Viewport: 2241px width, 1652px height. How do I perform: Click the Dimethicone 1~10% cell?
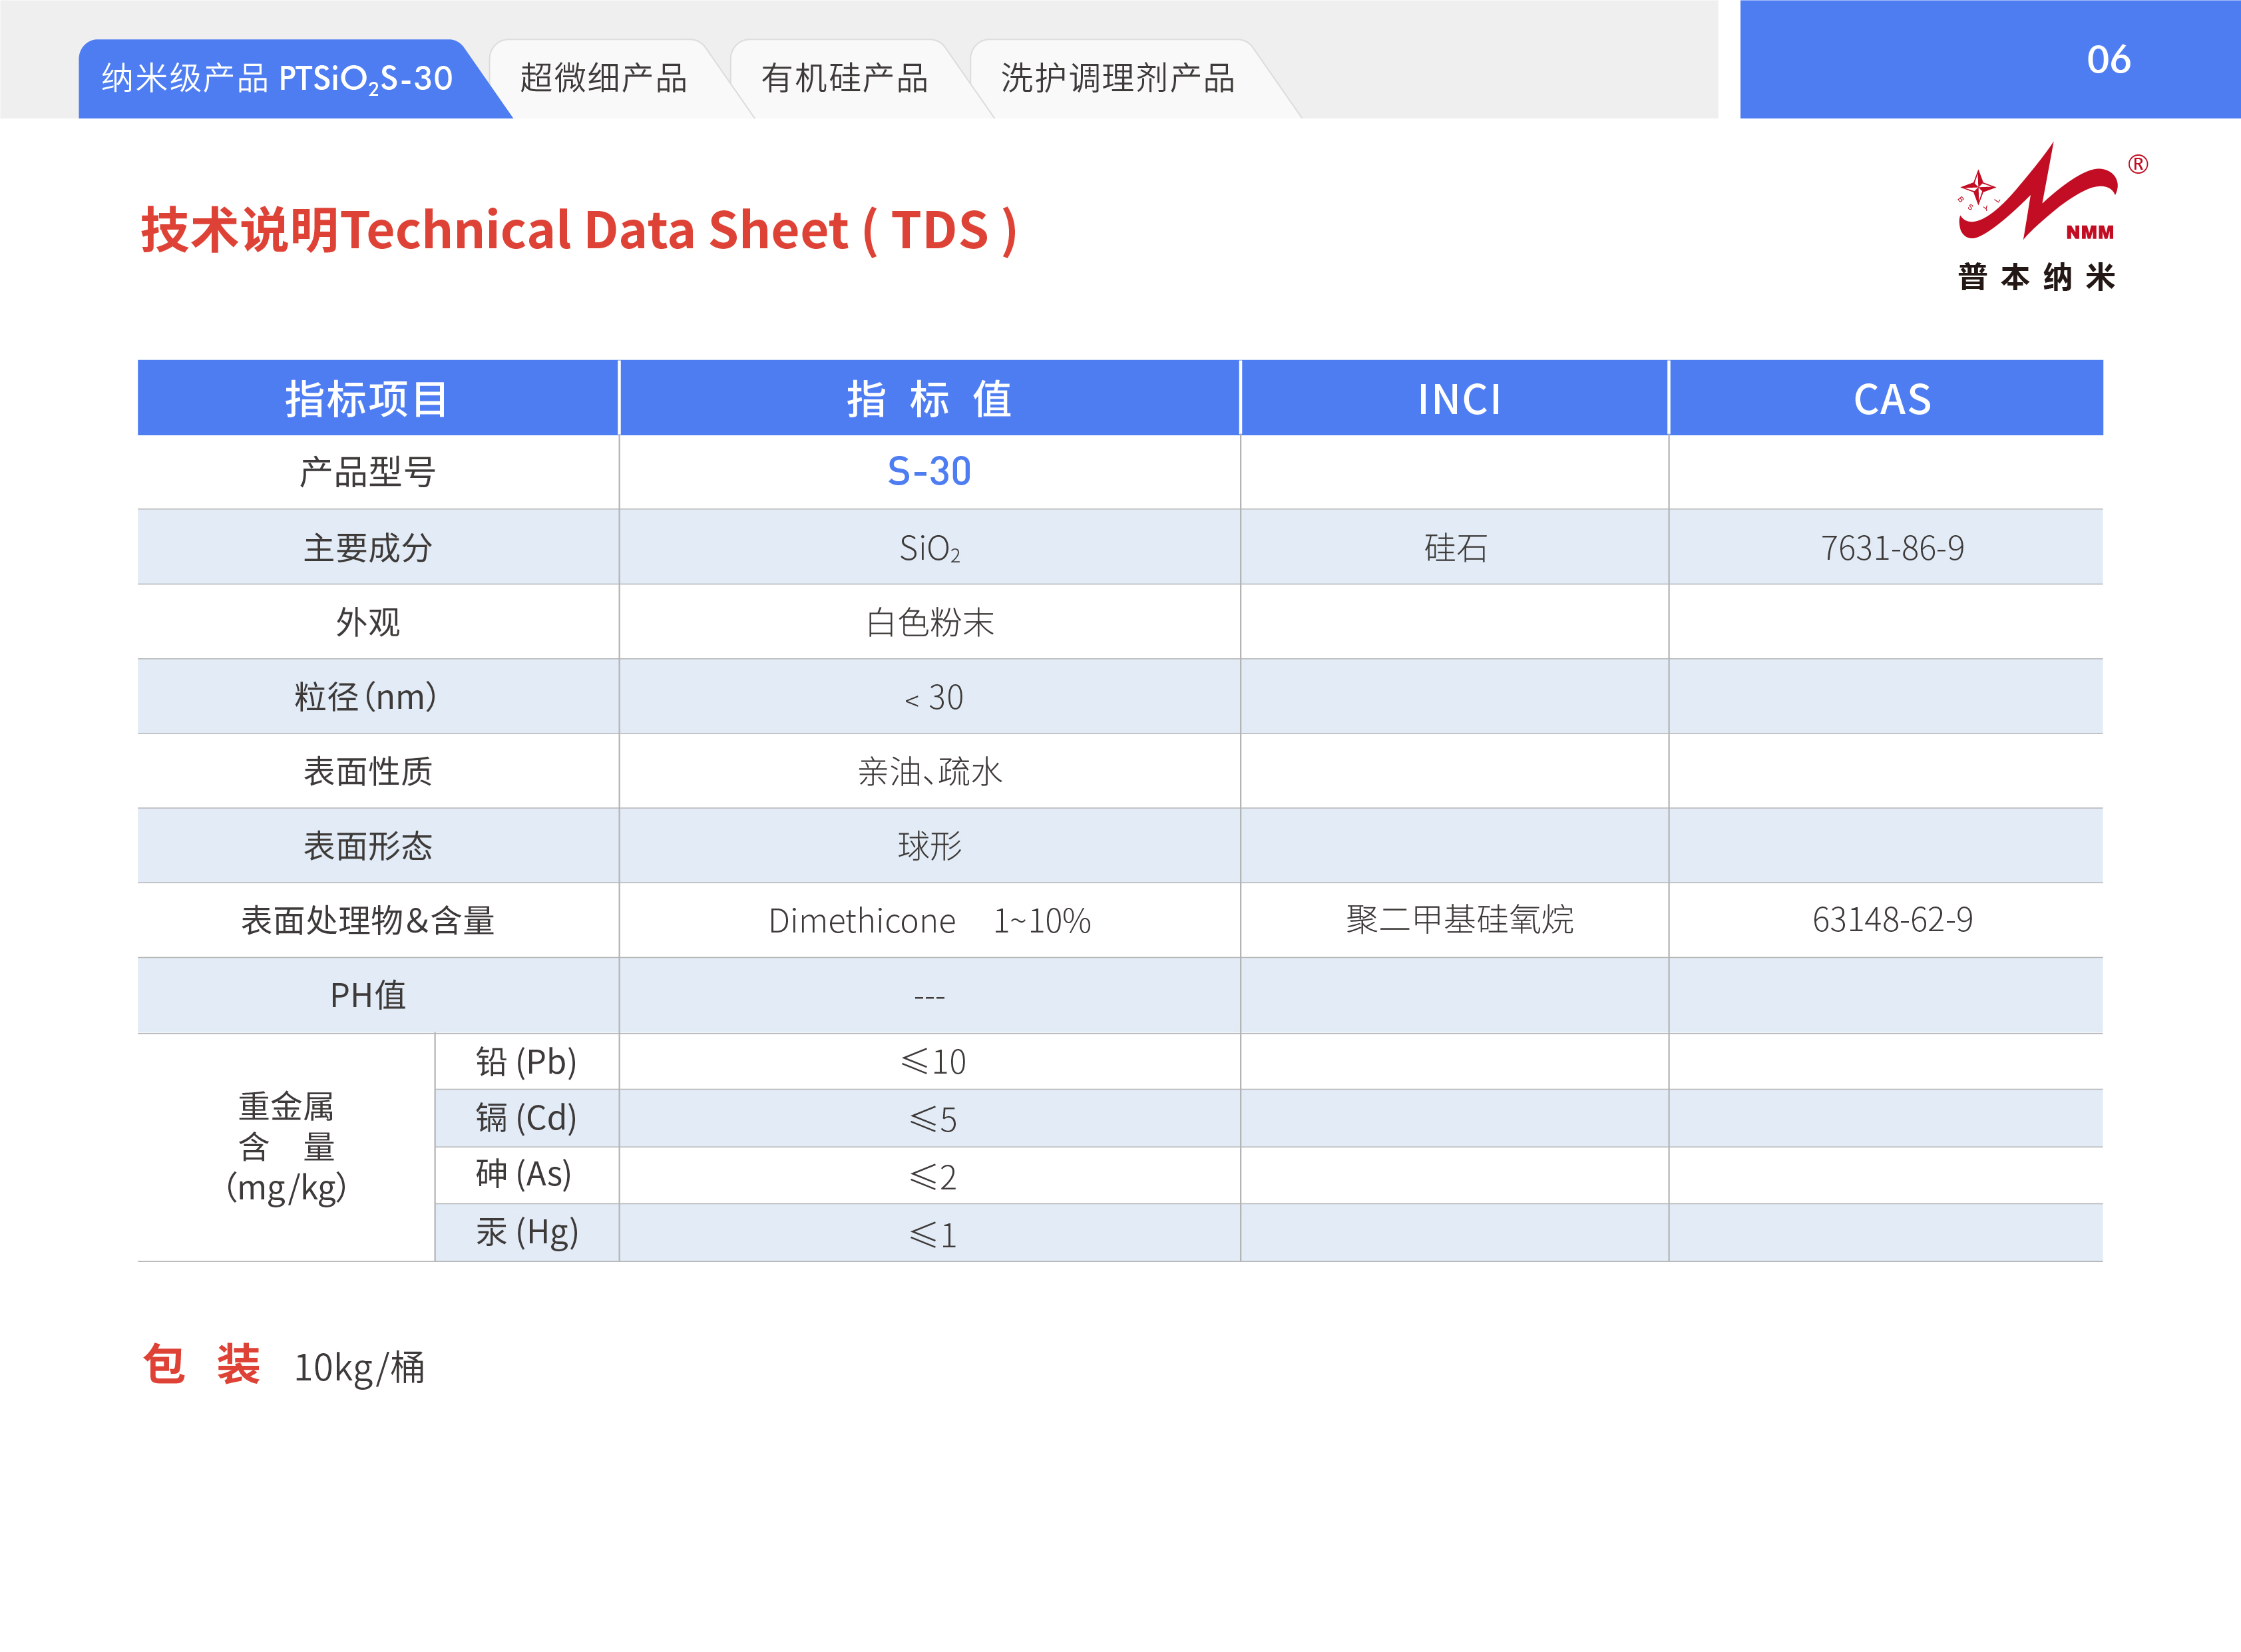point(929,921)
